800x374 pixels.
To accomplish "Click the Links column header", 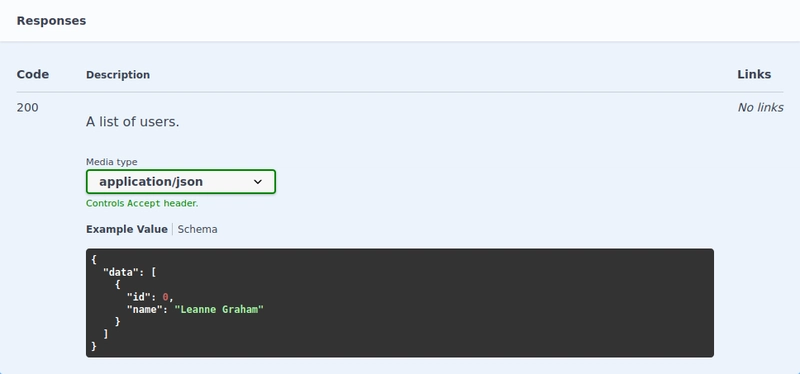I will point(754,74).
